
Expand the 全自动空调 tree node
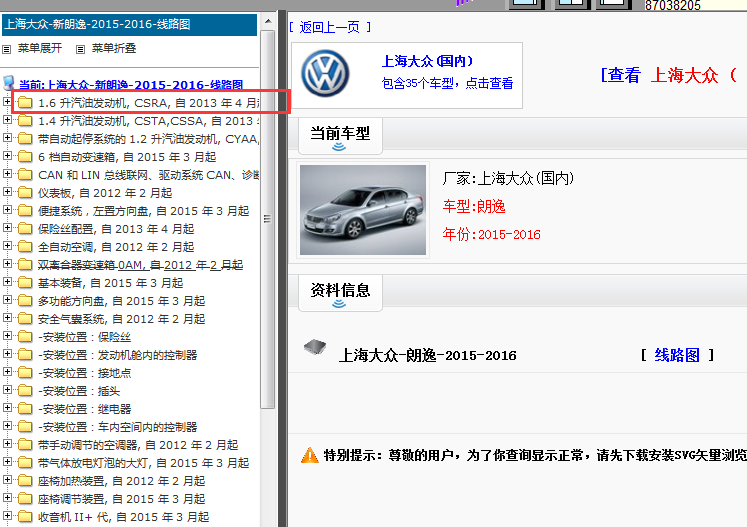coord(7,246)
